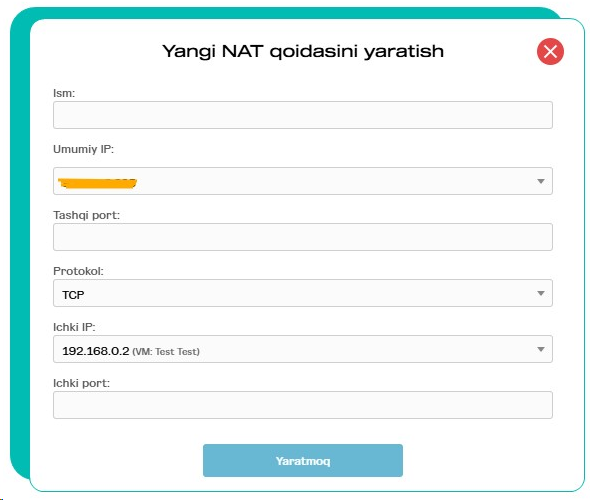Click the Protokol label
Image resolution: width=590 pixels, height=500 pixels.
(78, 271)
